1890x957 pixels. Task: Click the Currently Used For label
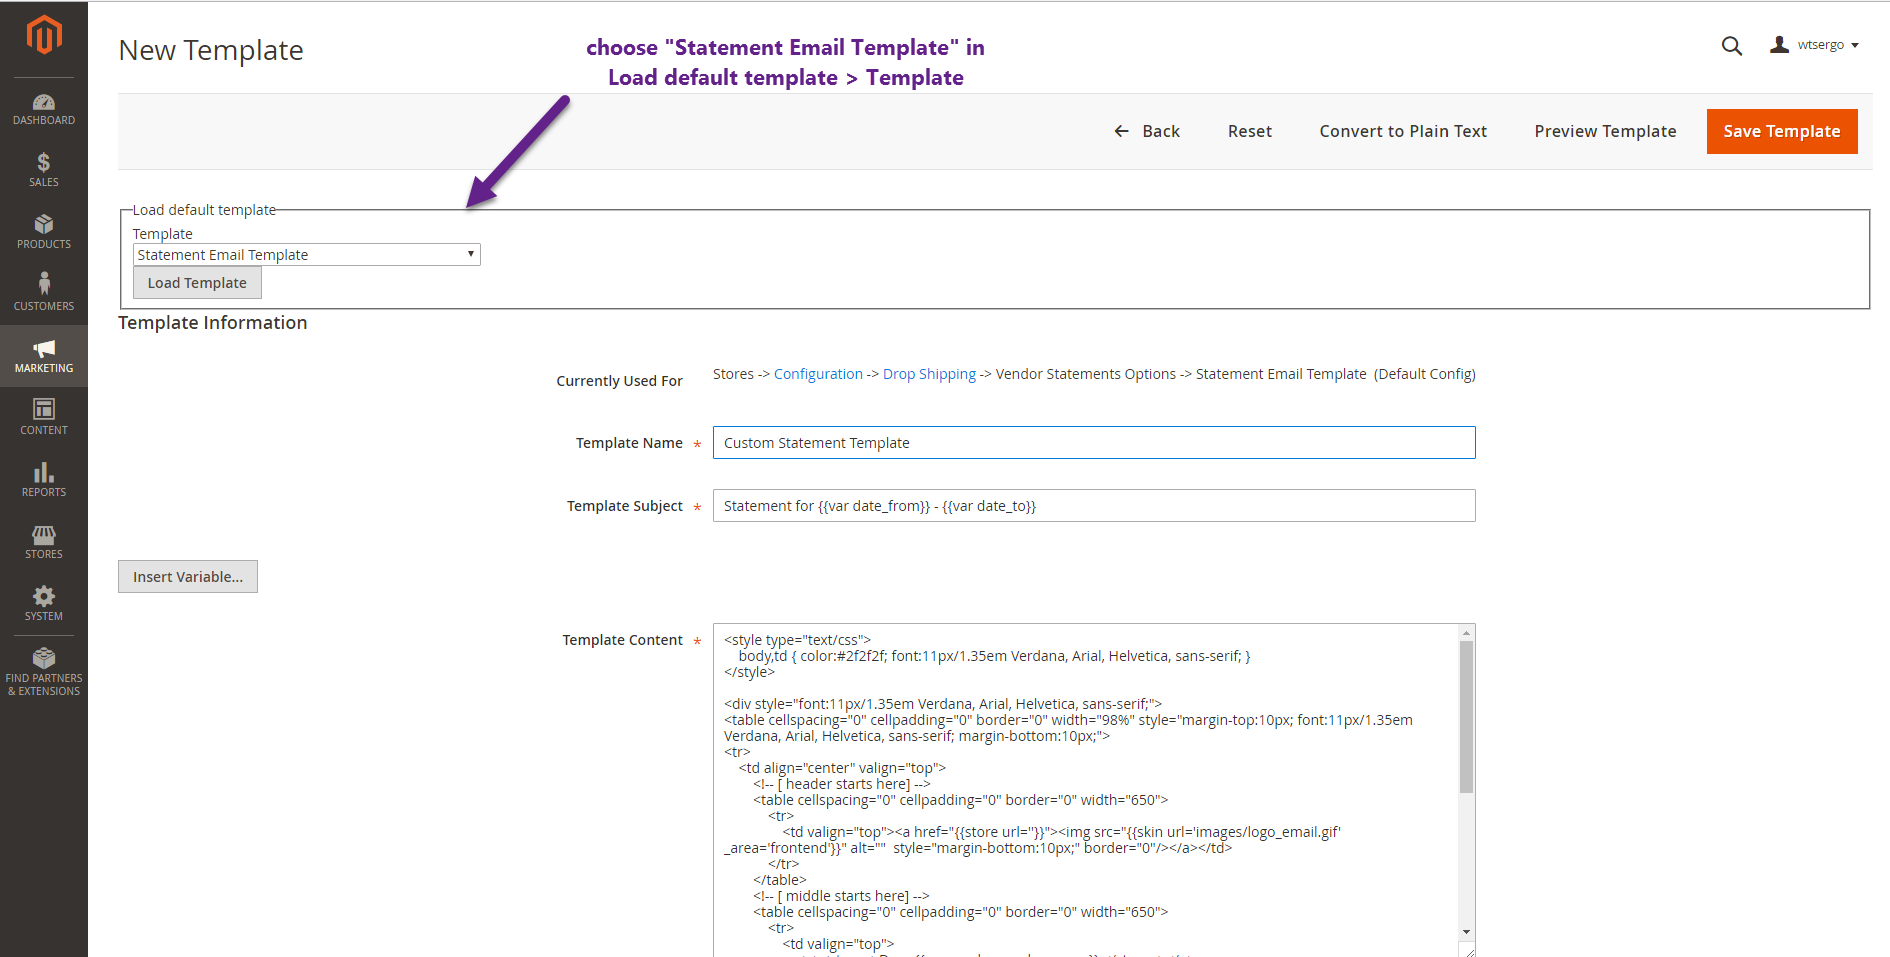[x=619, y=381]
